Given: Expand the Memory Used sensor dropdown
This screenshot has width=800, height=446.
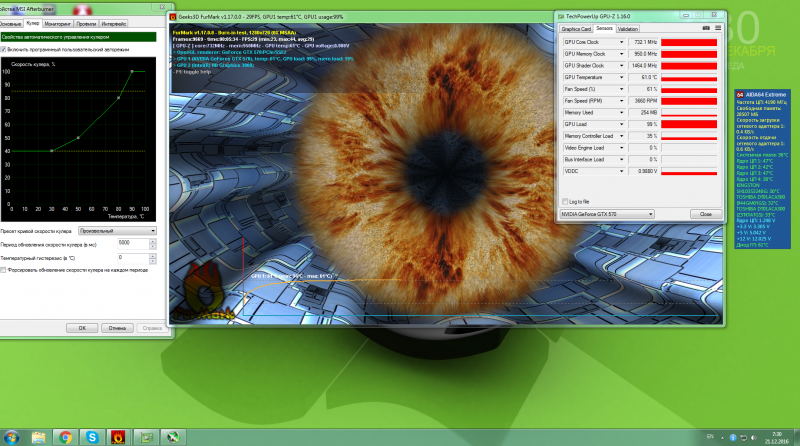Looking at the screenshot, I should pyautogui.click(x=621, y=113).
